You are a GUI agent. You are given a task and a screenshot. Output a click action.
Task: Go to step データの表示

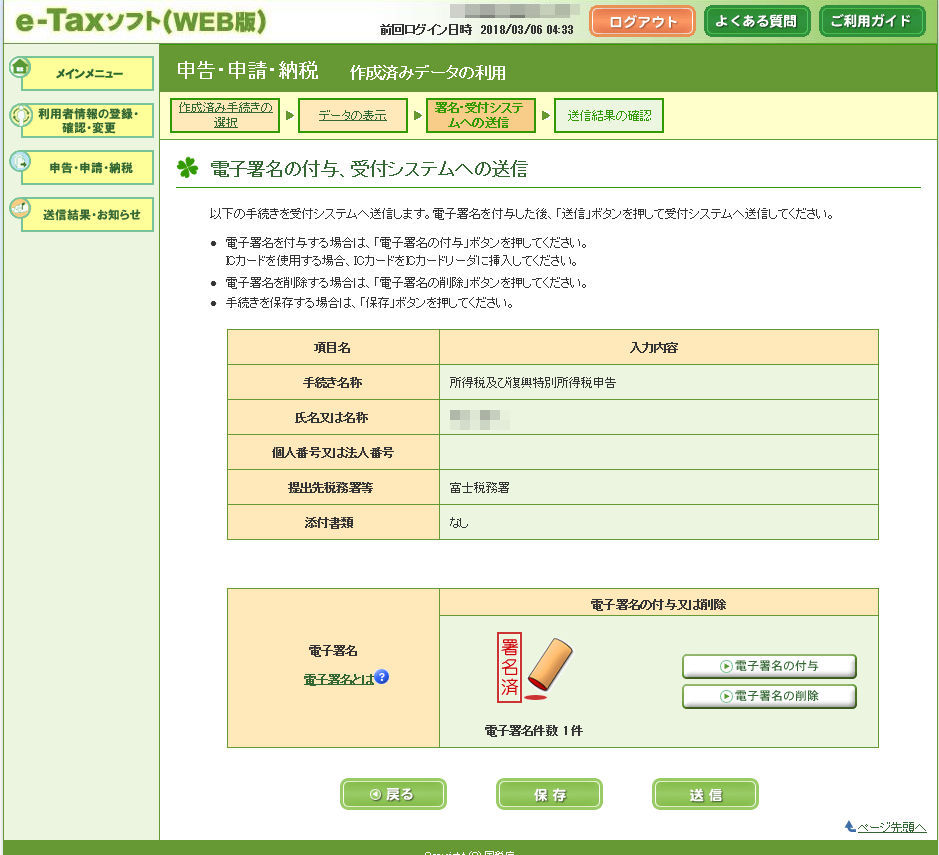[353, 115]
